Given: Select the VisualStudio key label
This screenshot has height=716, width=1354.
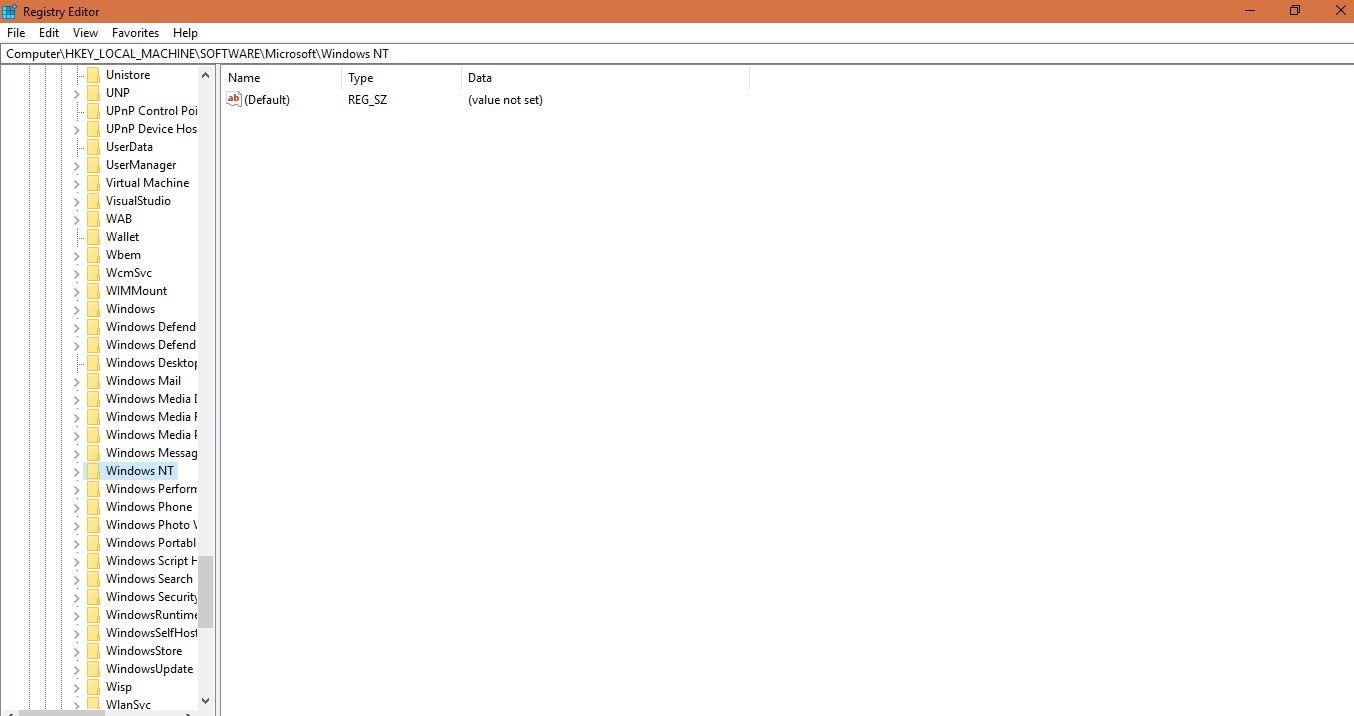Looking at the screenshot, I should (x=138, y=201).
